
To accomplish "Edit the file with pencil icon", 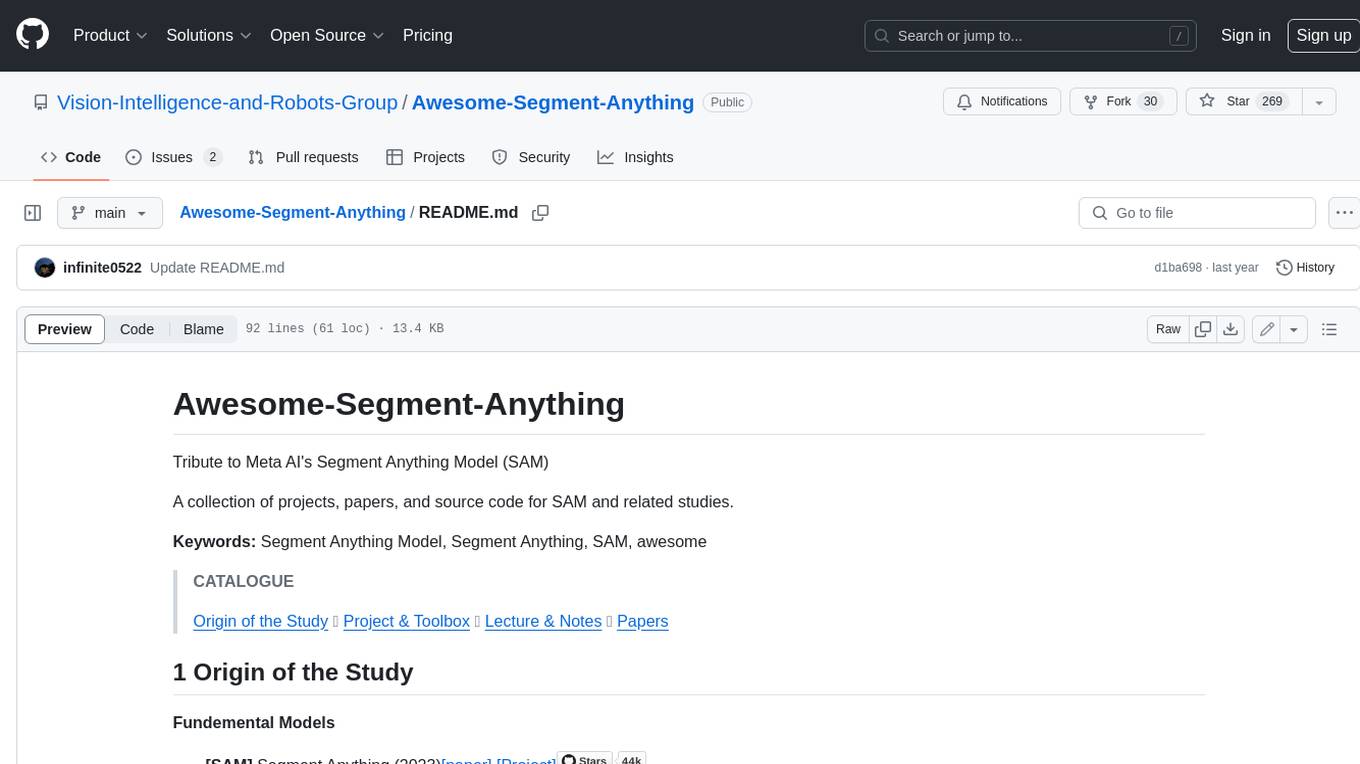I will (1267, 329).
